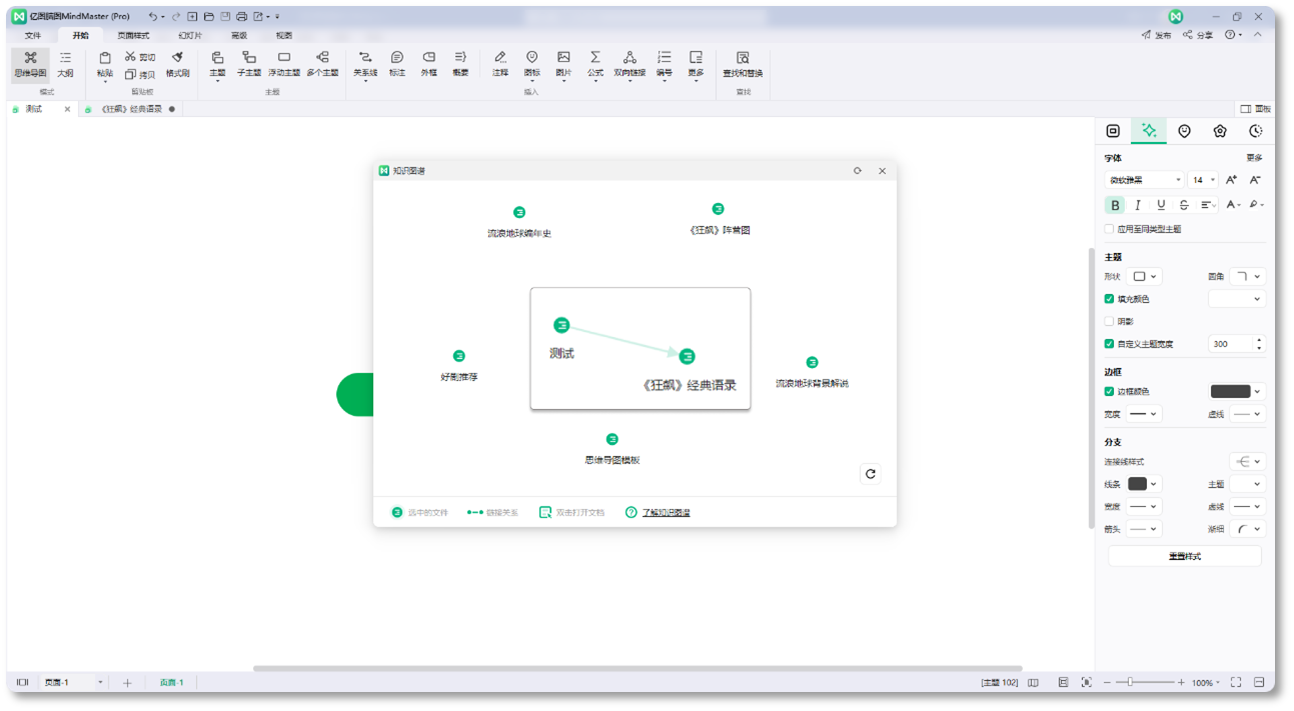Switch to 大纲 outline mode

pyautogui.click(x=65, y=64)
